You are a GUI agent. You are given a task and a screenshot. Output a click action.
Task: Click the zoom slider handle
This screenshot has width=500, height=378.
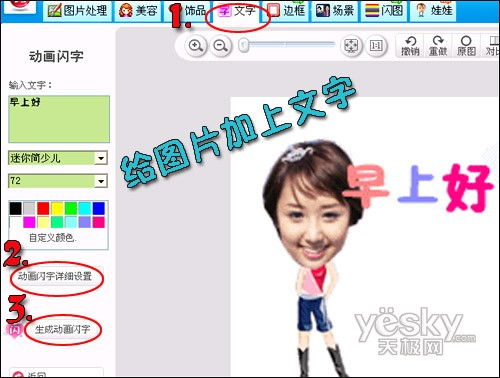(244, 45)
